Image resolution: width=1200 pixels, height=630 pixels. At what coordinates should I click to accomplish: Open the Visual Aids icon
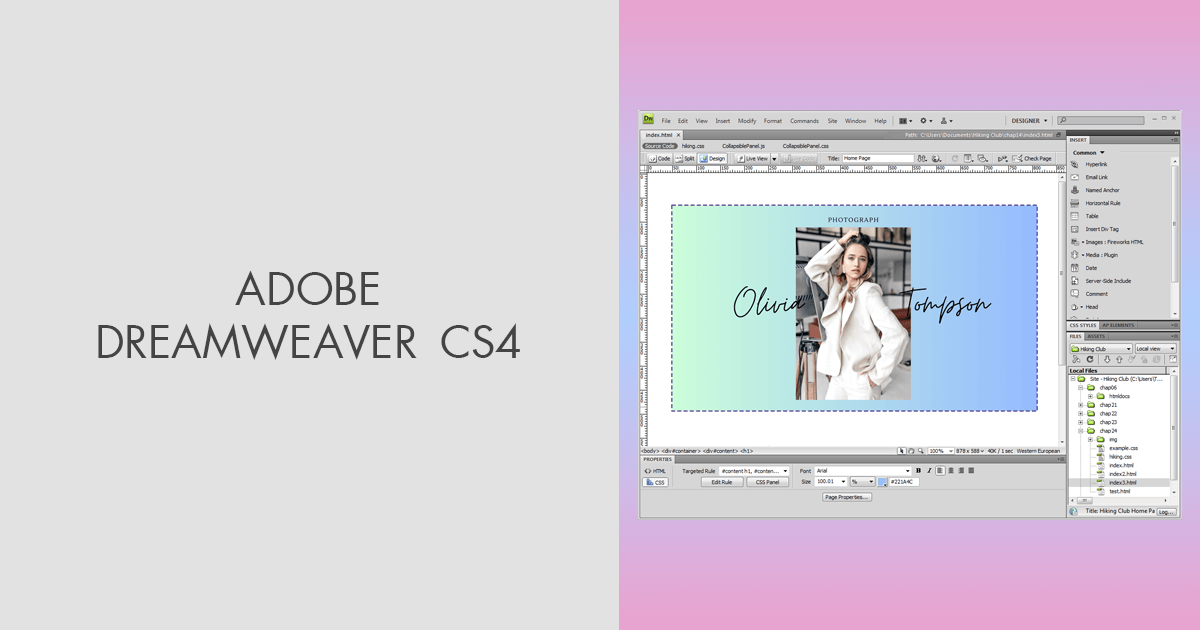[x=983, y=158]
